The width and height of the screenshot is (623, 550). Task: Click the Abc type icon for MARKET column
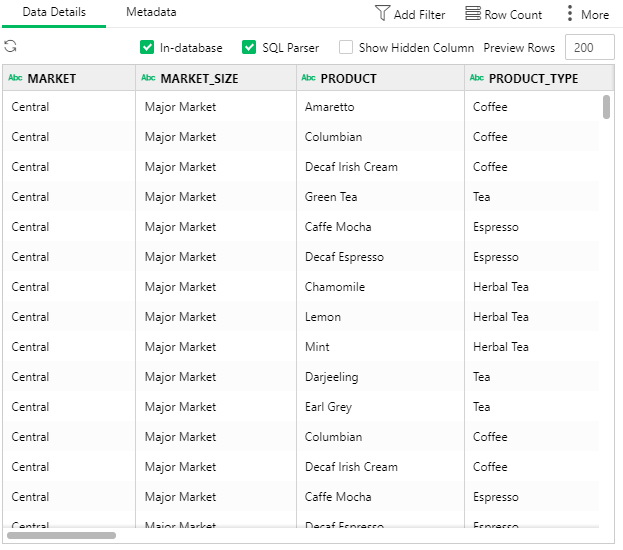15,78
